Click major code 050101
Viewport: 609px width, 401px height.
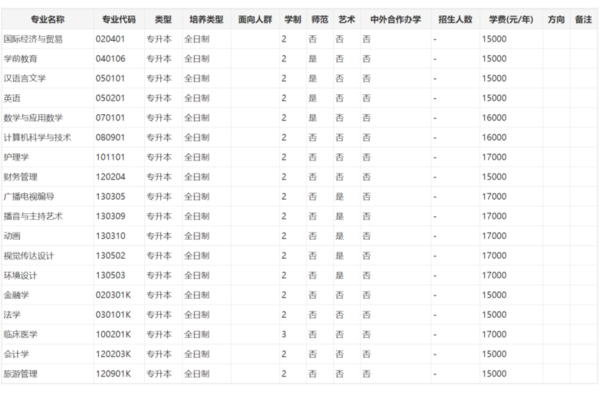point(110,78)
